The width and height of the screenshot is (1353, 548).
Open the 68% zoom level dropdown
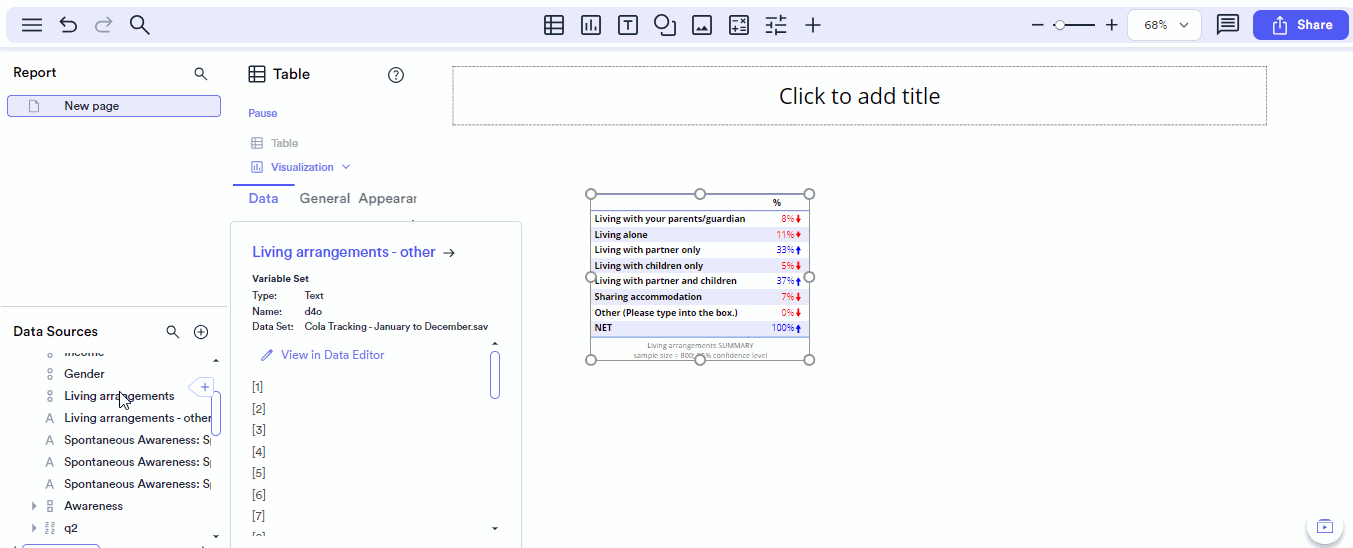1164,25
